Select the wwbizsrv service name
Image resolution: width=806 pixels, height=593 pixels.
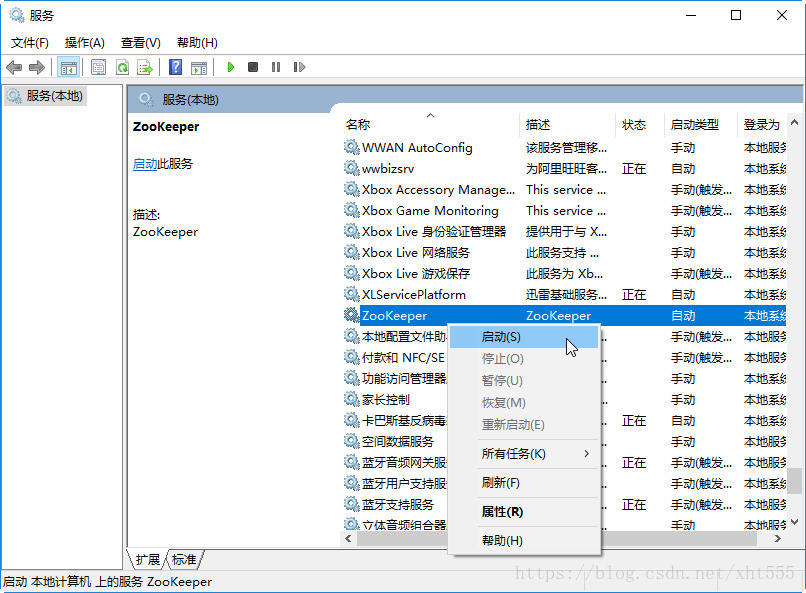(388, 169)
